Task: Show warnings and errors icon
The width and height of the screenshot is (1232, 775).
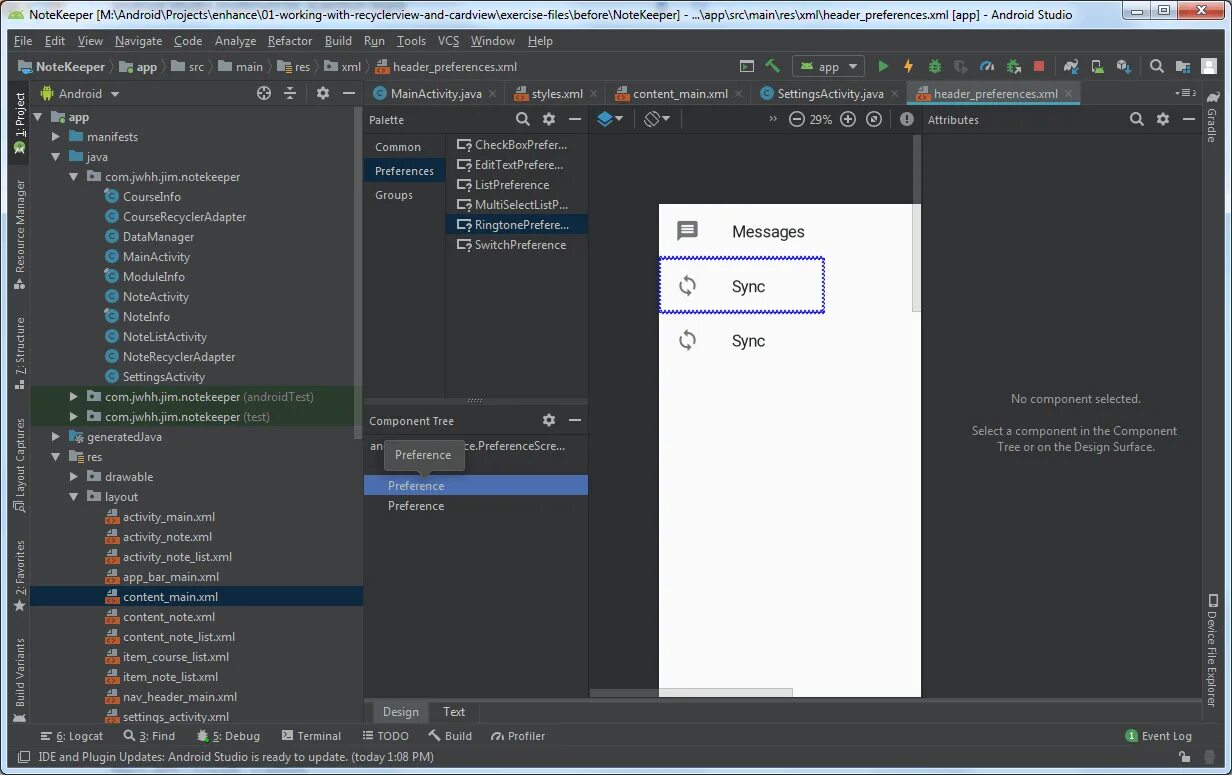Action: point(906,119)
